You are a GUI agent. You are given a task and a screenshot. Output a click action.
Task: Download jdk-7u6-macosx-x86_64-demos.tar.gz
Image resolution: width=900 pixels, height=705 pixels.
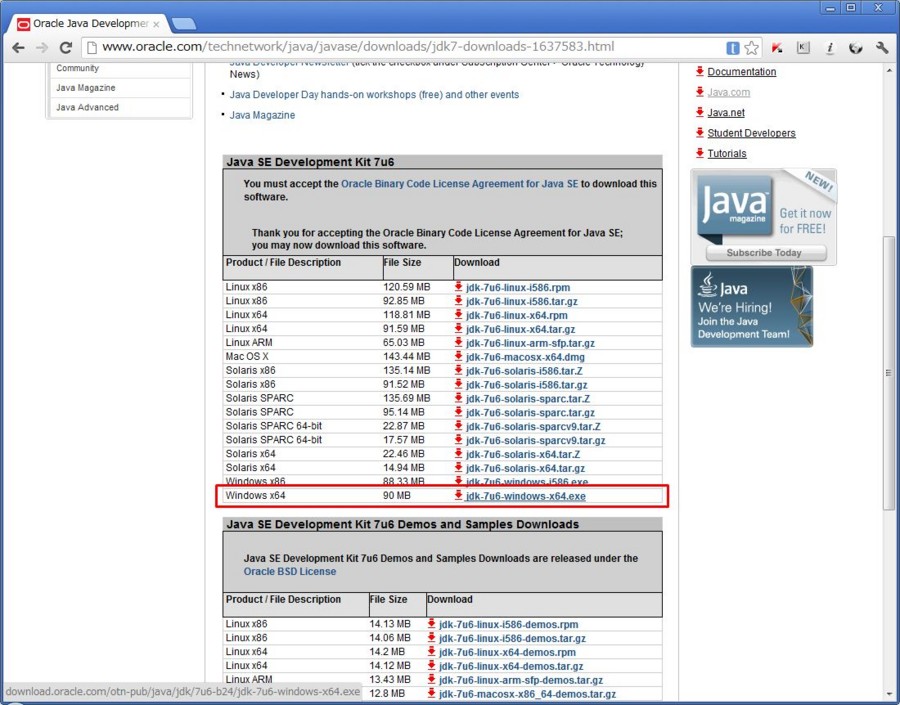527,694
